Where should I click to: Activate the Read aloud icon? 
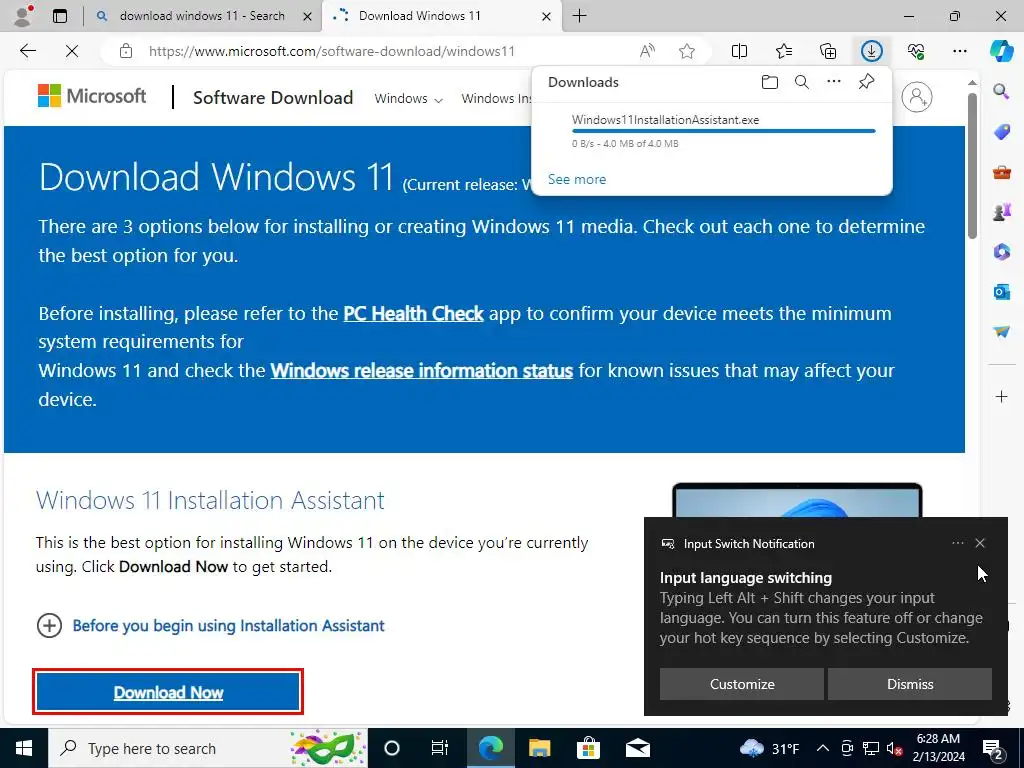647,51
